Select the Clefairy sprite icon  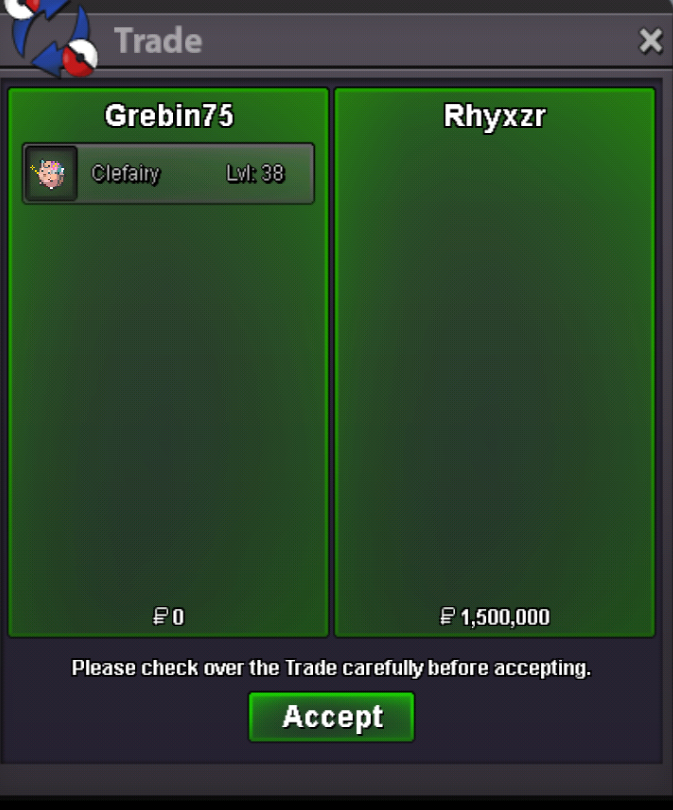tap(51, 174)
